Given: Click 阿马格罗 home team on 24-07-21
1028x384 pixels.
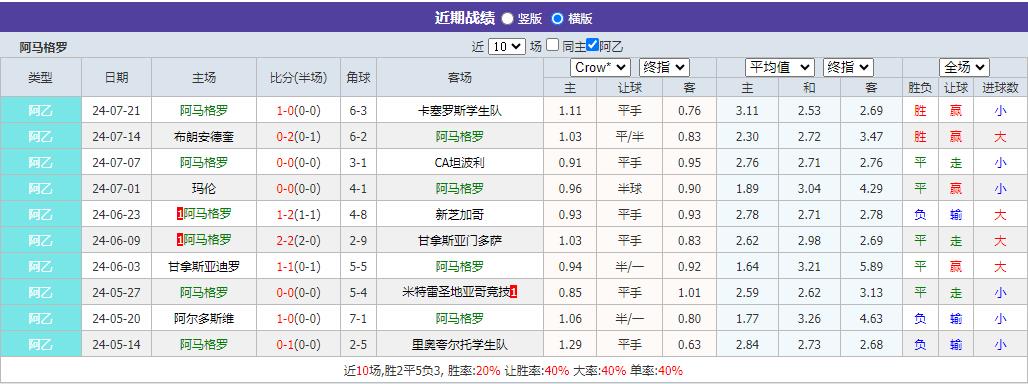Looking at the screenshot, I should coord(204,111).
